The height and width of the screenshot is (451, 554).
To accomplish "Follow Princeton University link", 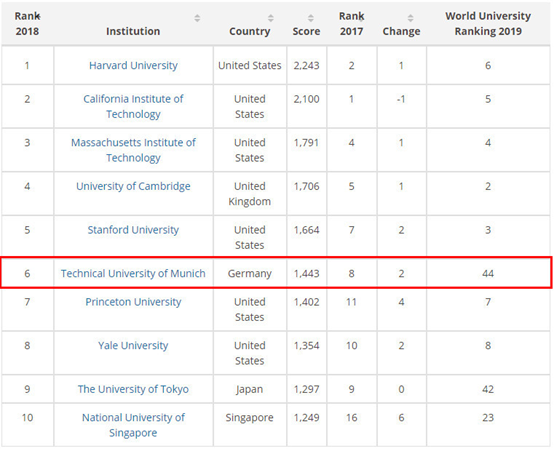I will pos(133,302).
